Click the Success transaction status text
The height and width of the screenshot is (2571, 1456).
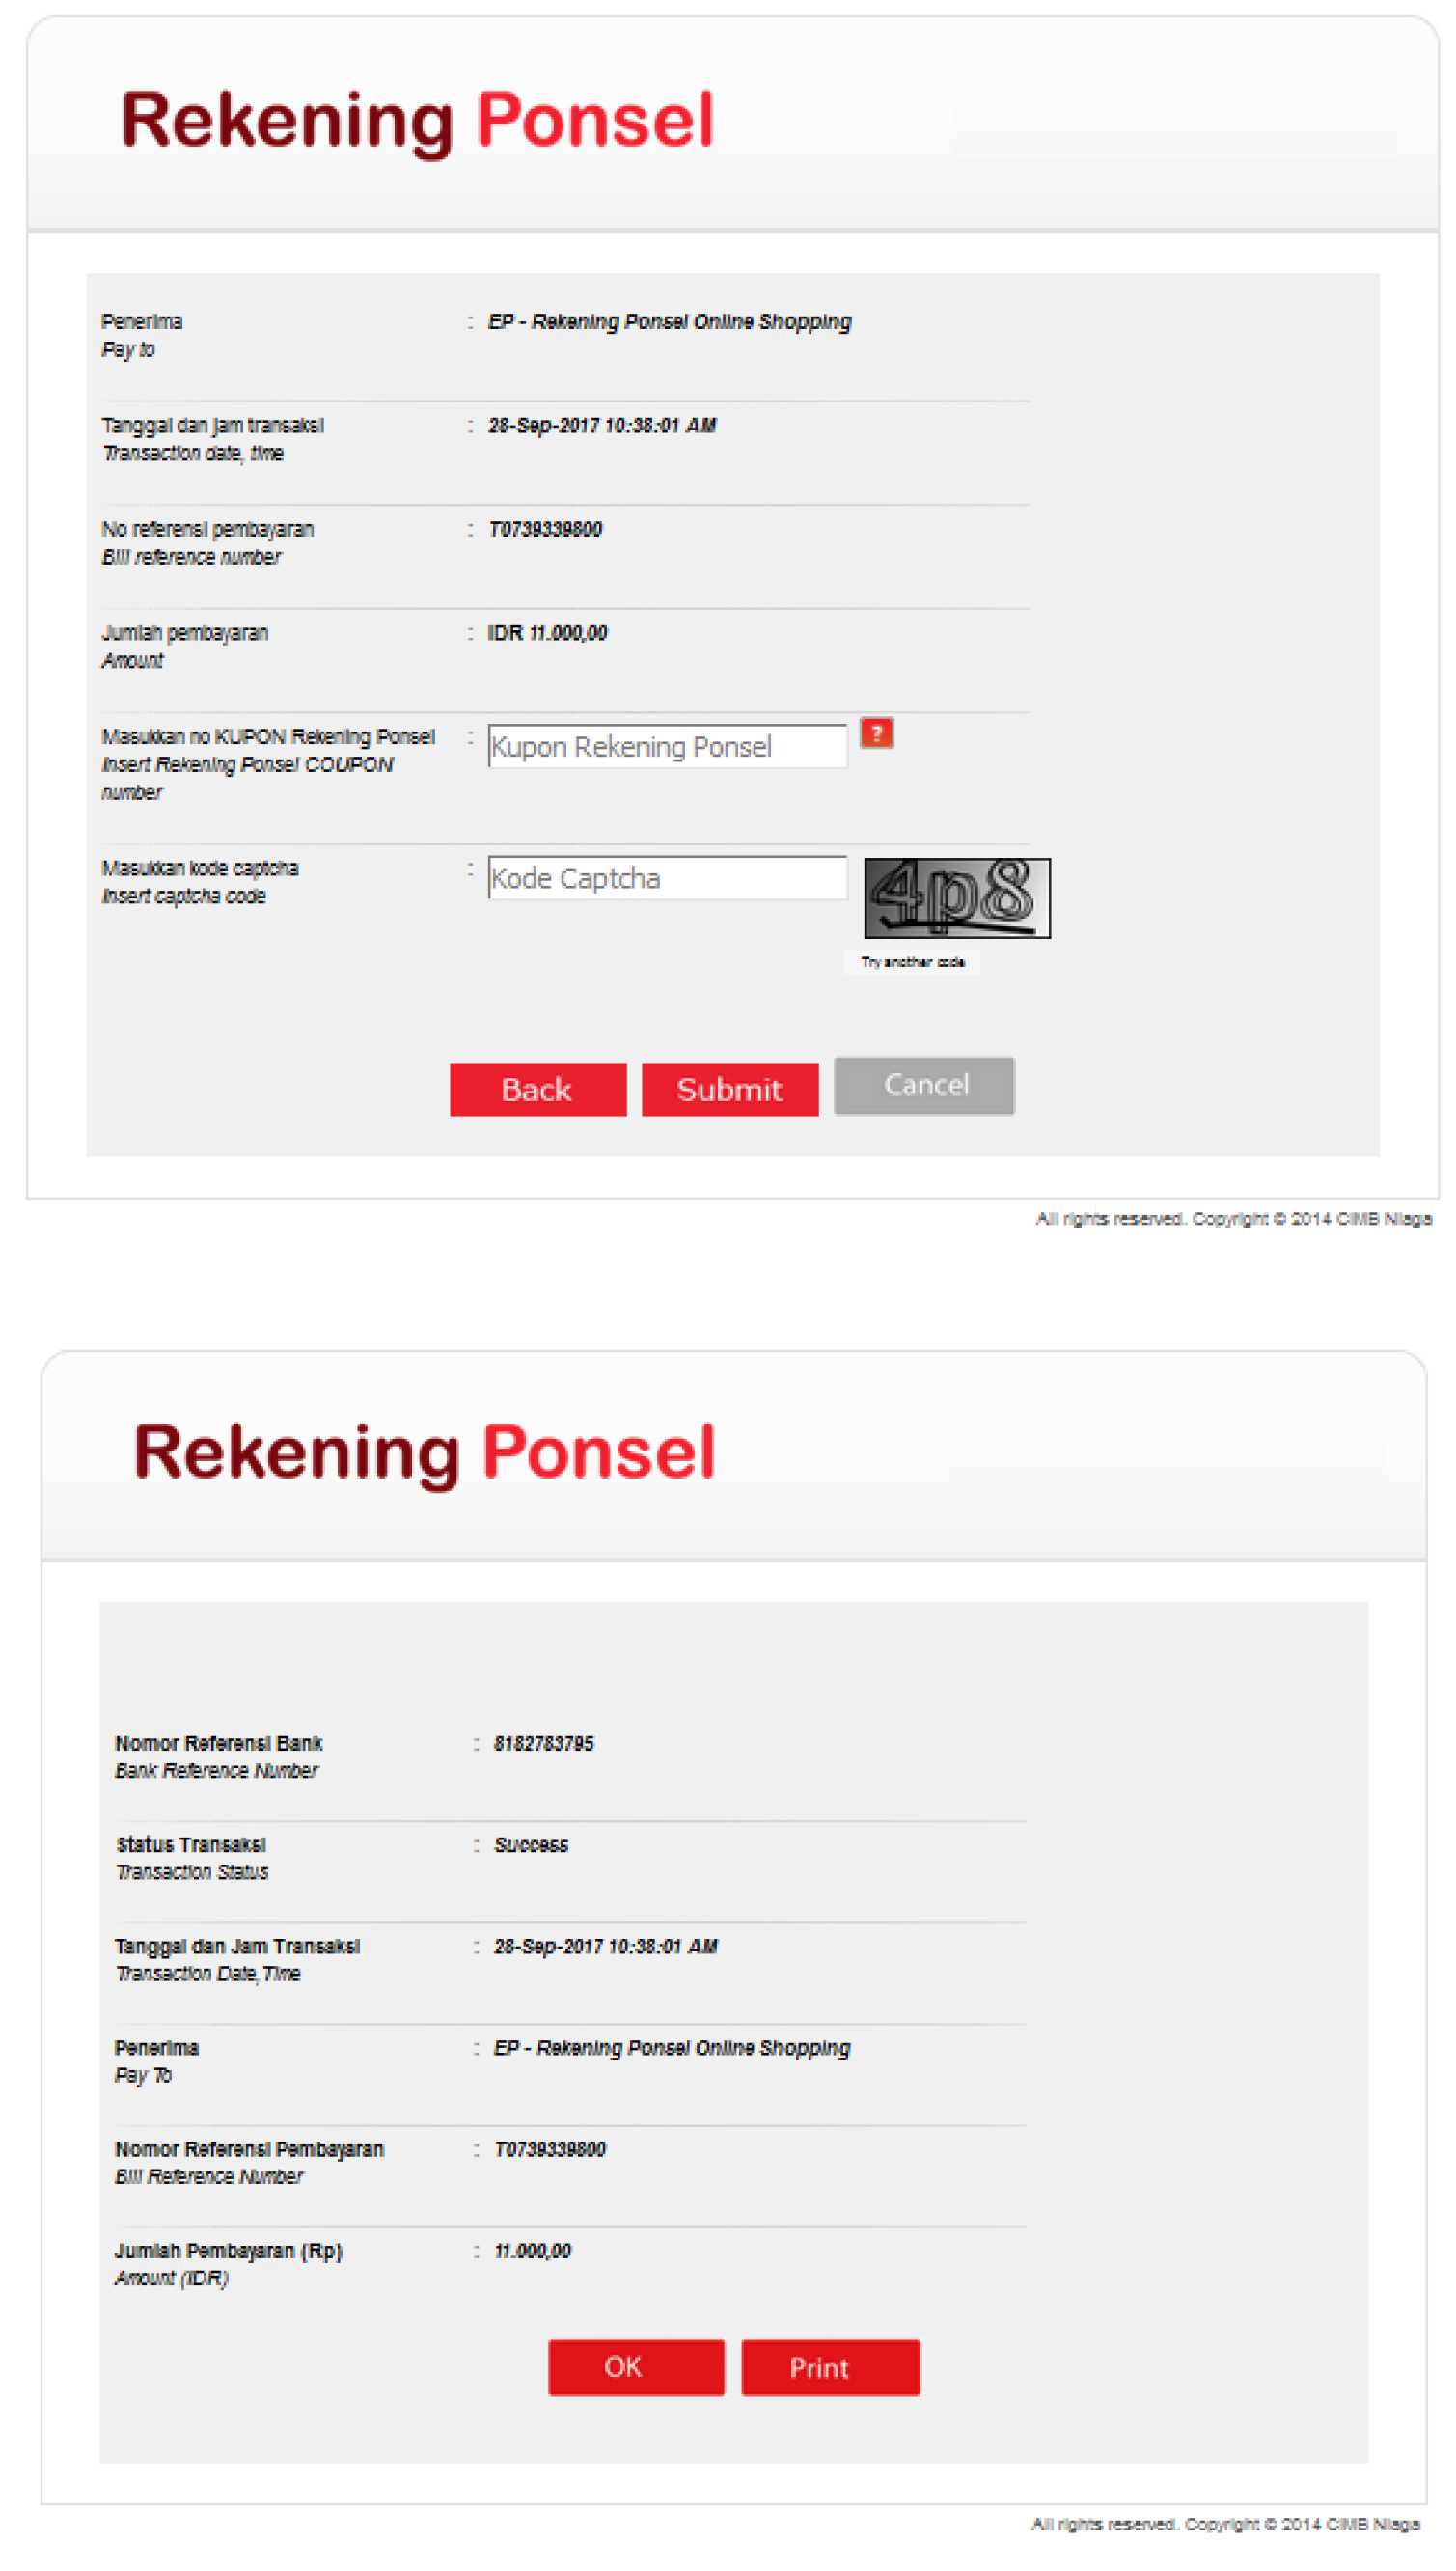pos(531,1845)
